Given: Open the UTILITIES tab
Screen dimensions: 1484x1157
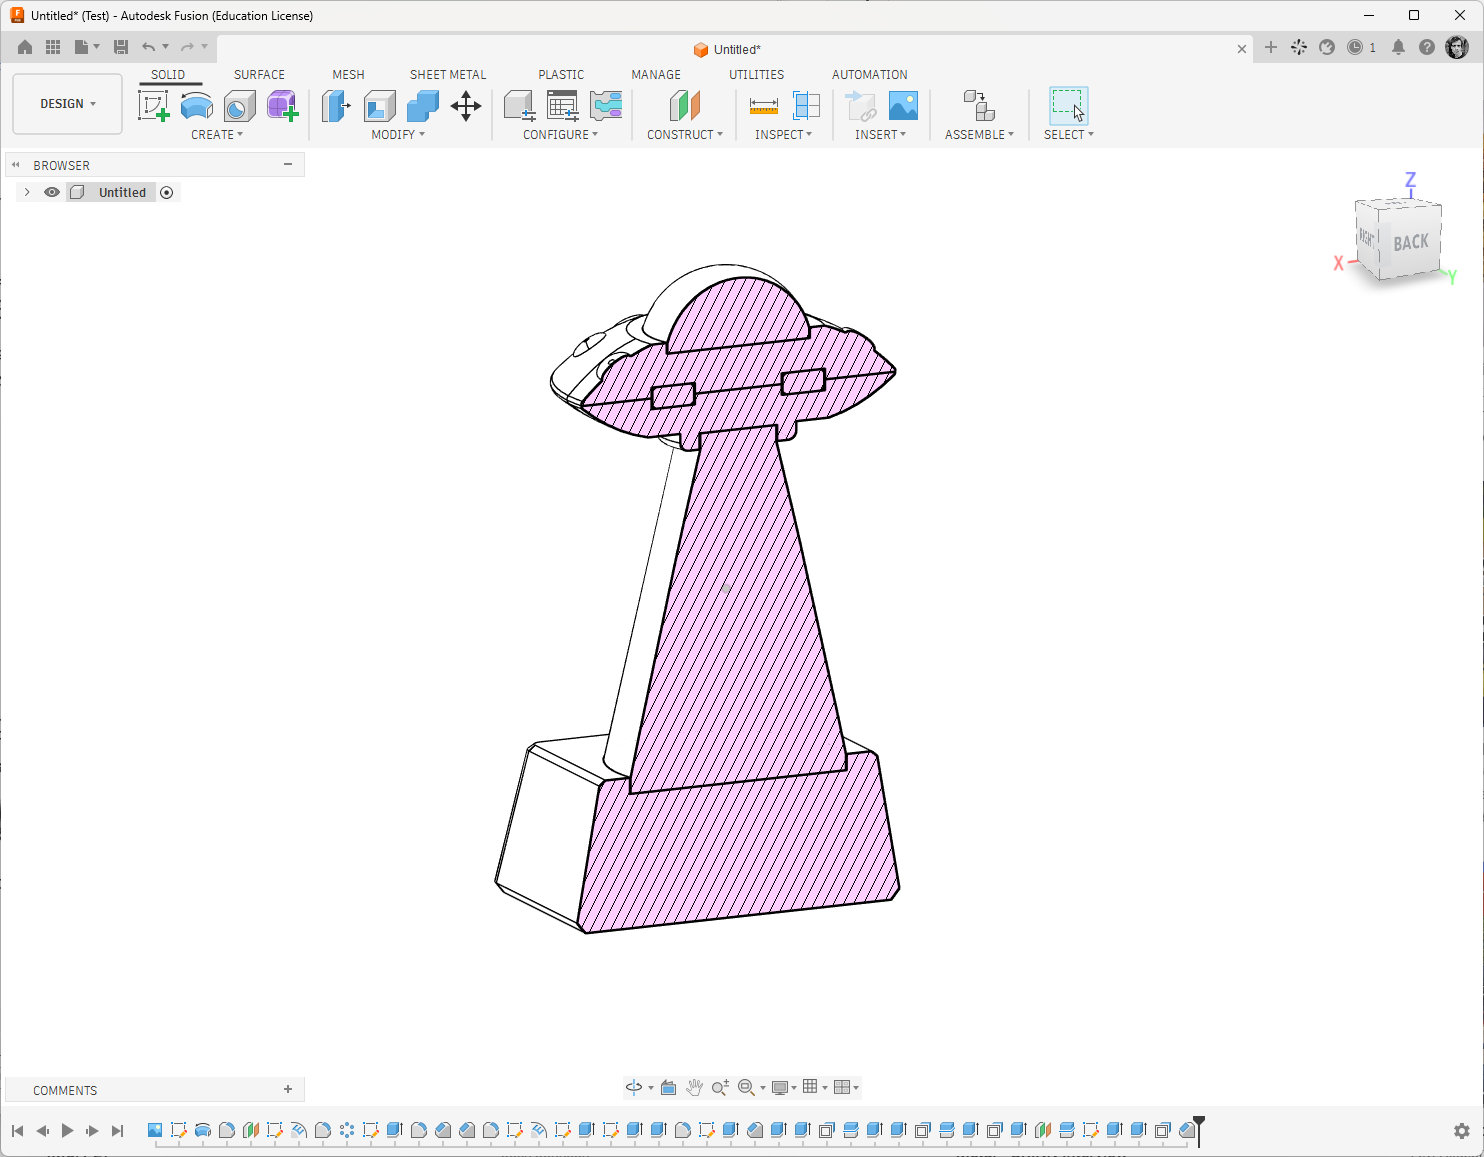Looking at the screenshot, I should coord(756,75).
